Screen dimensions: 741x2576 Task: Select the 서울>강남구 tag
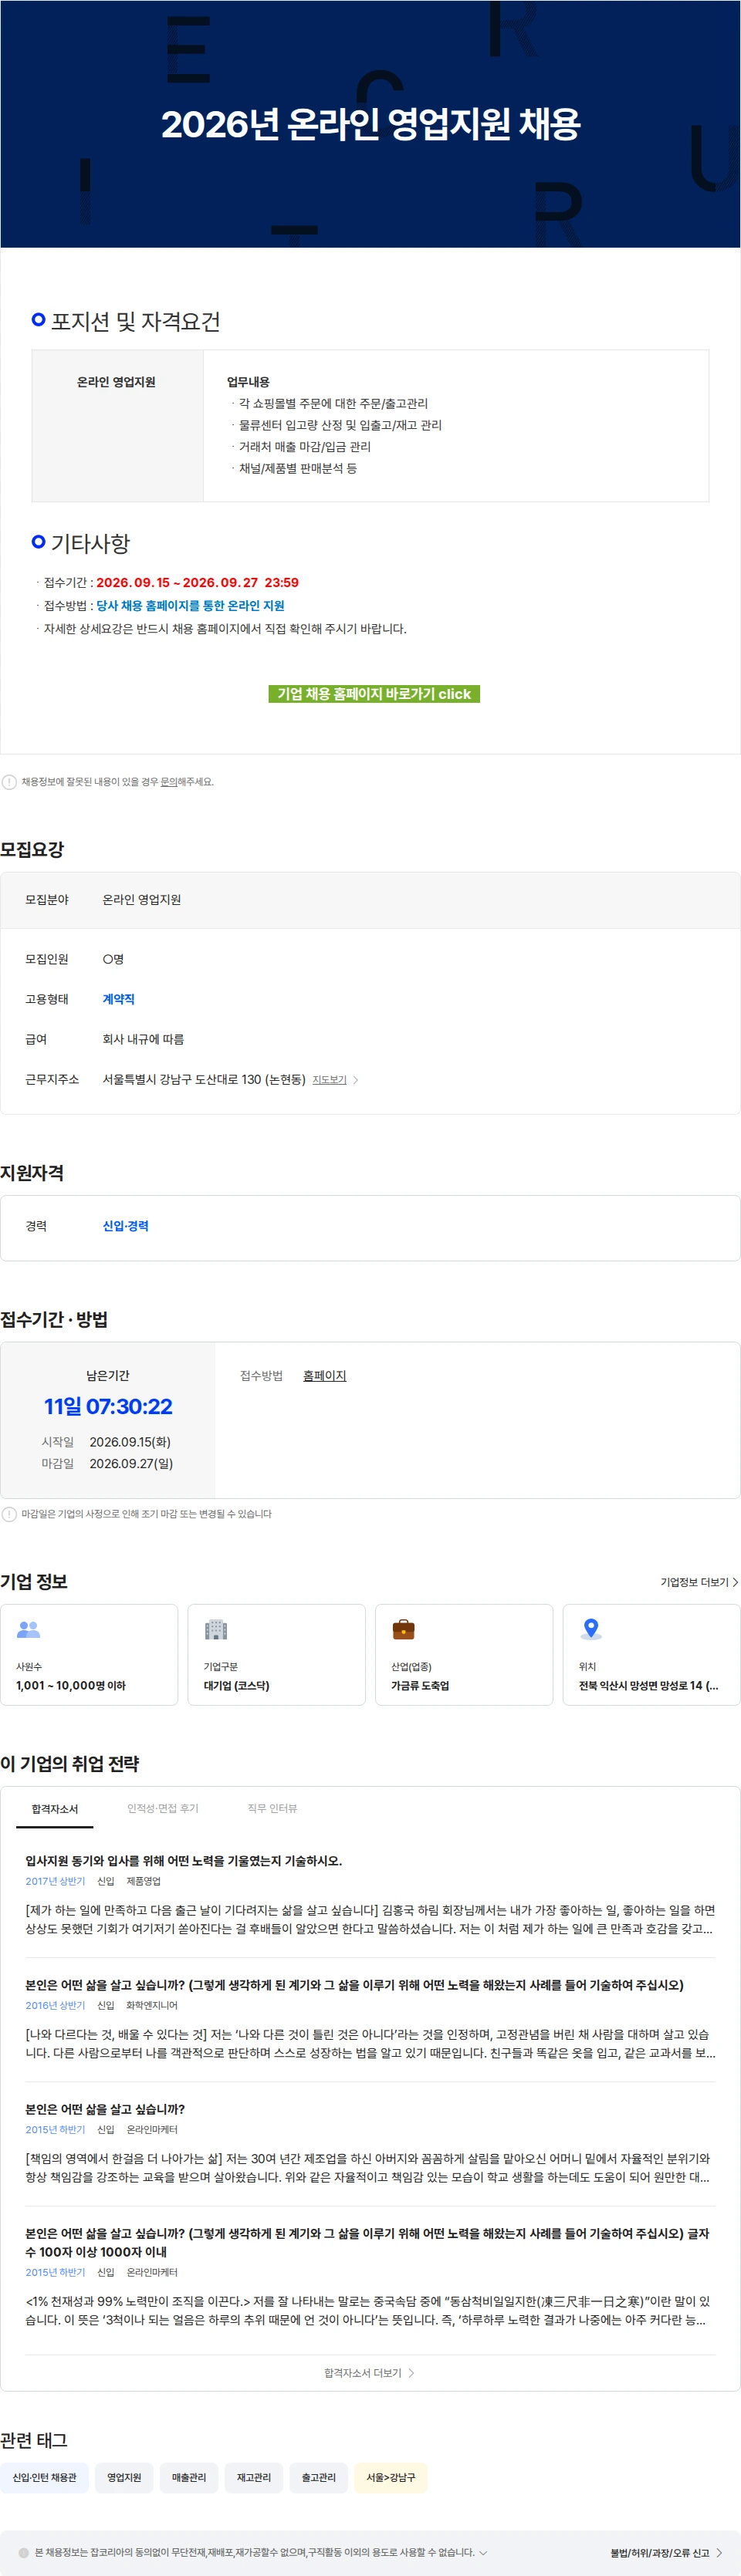(x=390, y=2476)
